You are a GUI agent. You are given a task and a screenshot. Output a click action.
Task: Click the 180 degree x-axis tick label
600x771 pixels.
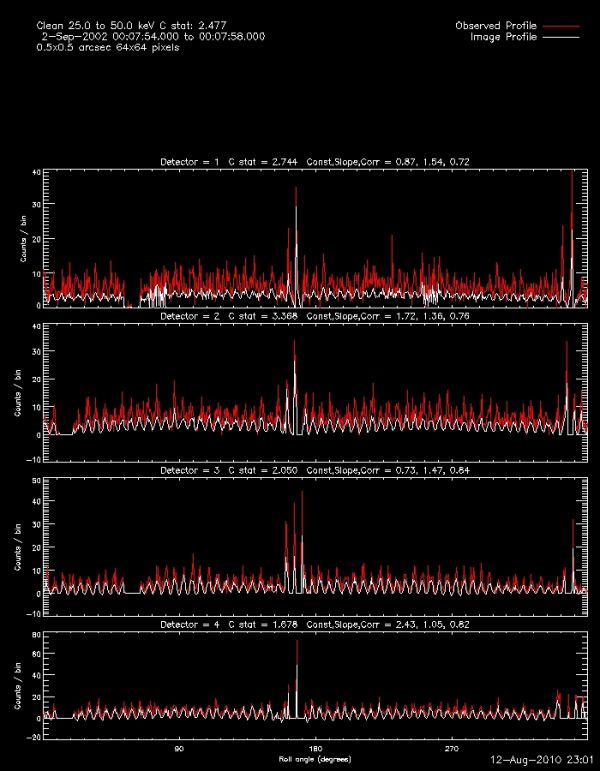click(316, 747)
